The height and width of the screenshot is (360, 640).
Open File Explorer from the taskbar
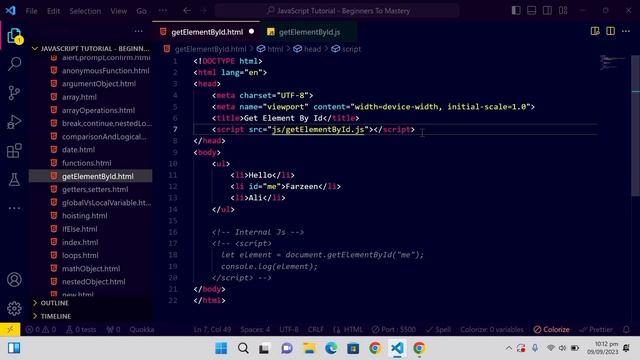click(309, 348)
